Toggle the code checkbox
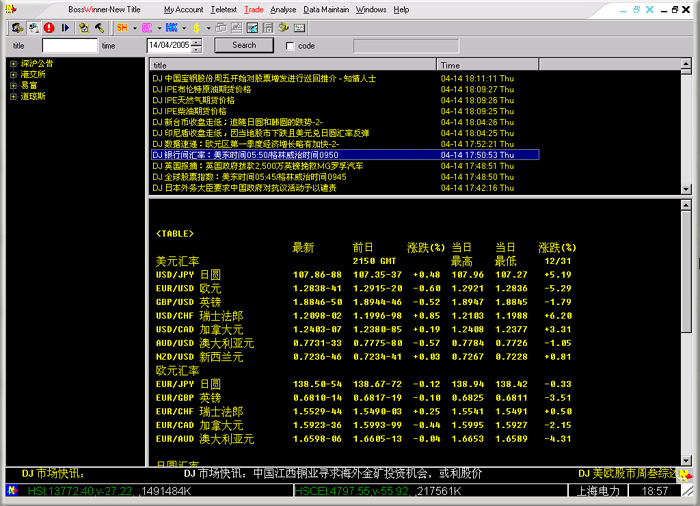 click(x=290, y=46)
